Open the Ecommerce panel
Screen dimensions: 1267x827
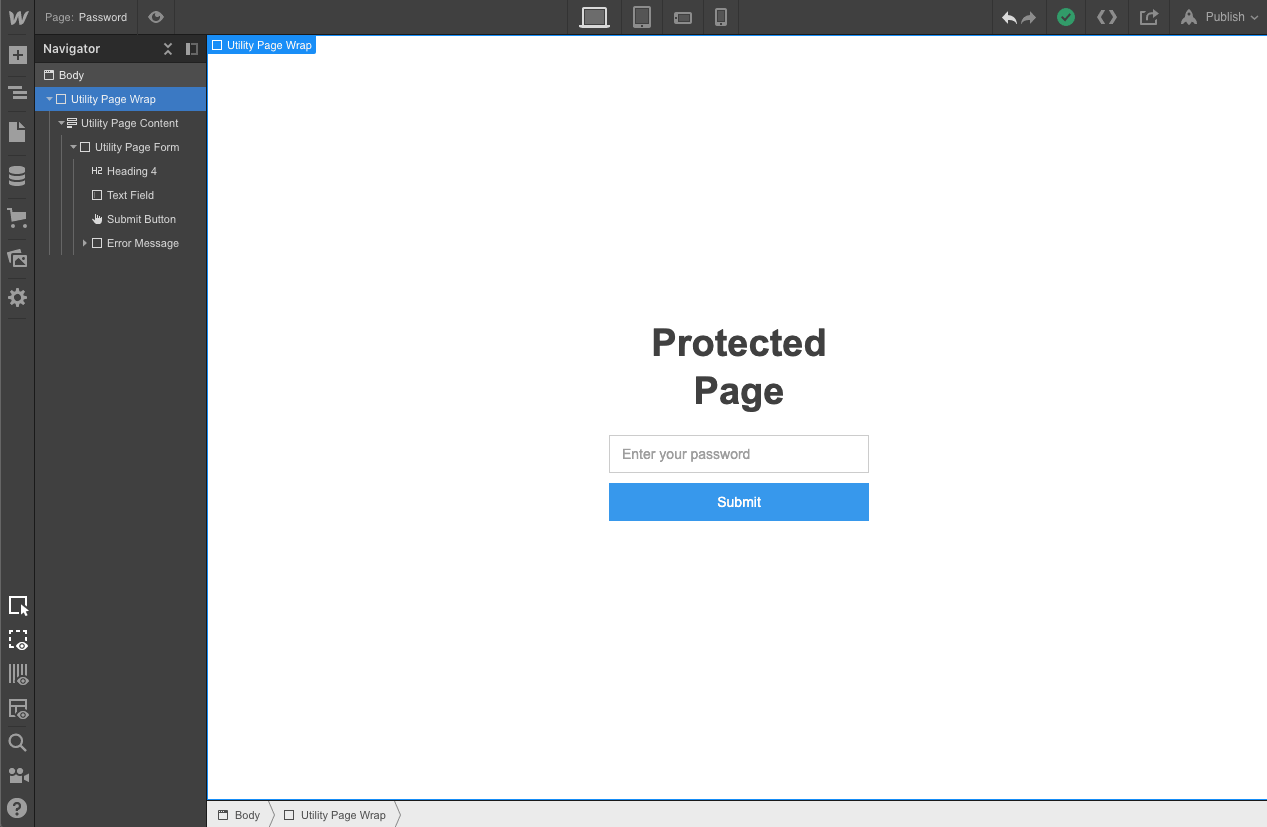(x=16, y=218)
